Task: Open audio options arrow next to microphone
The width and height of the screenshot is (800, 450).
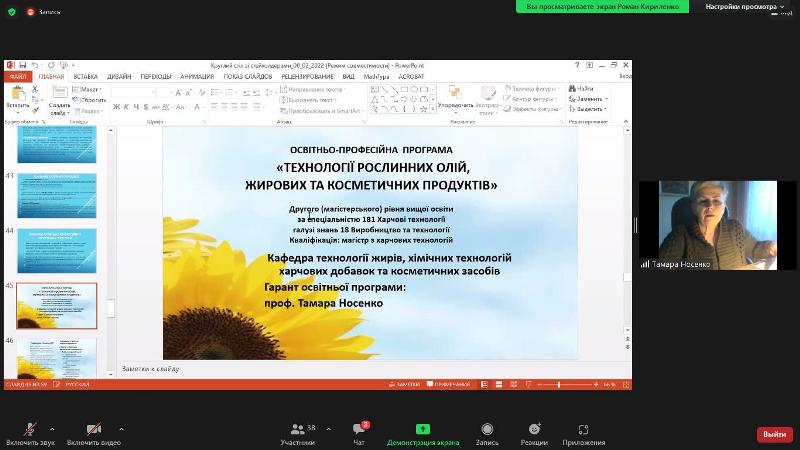Action: tap(52, 429)
